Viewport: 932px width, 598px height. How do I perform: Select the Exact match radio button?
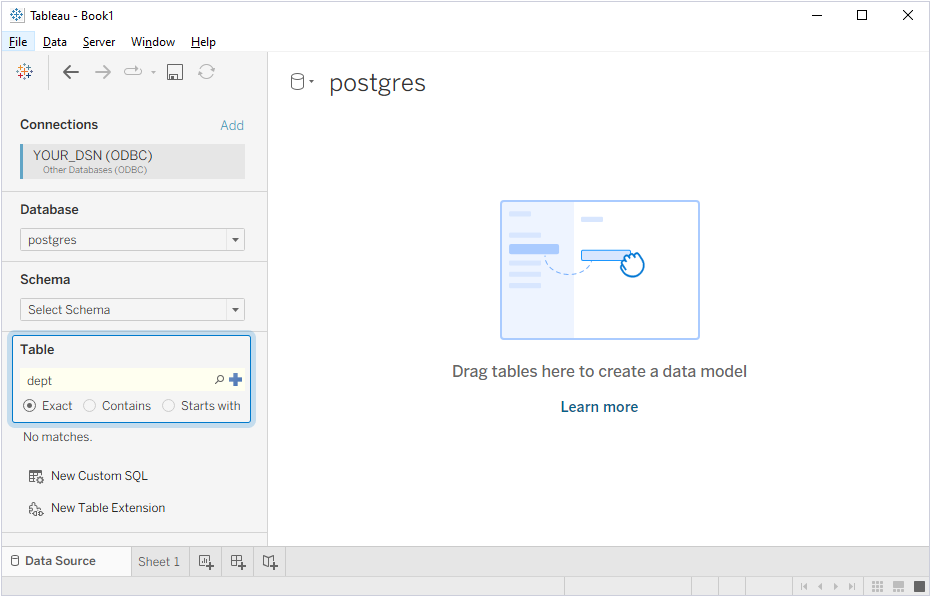click(x=28, y=405)
